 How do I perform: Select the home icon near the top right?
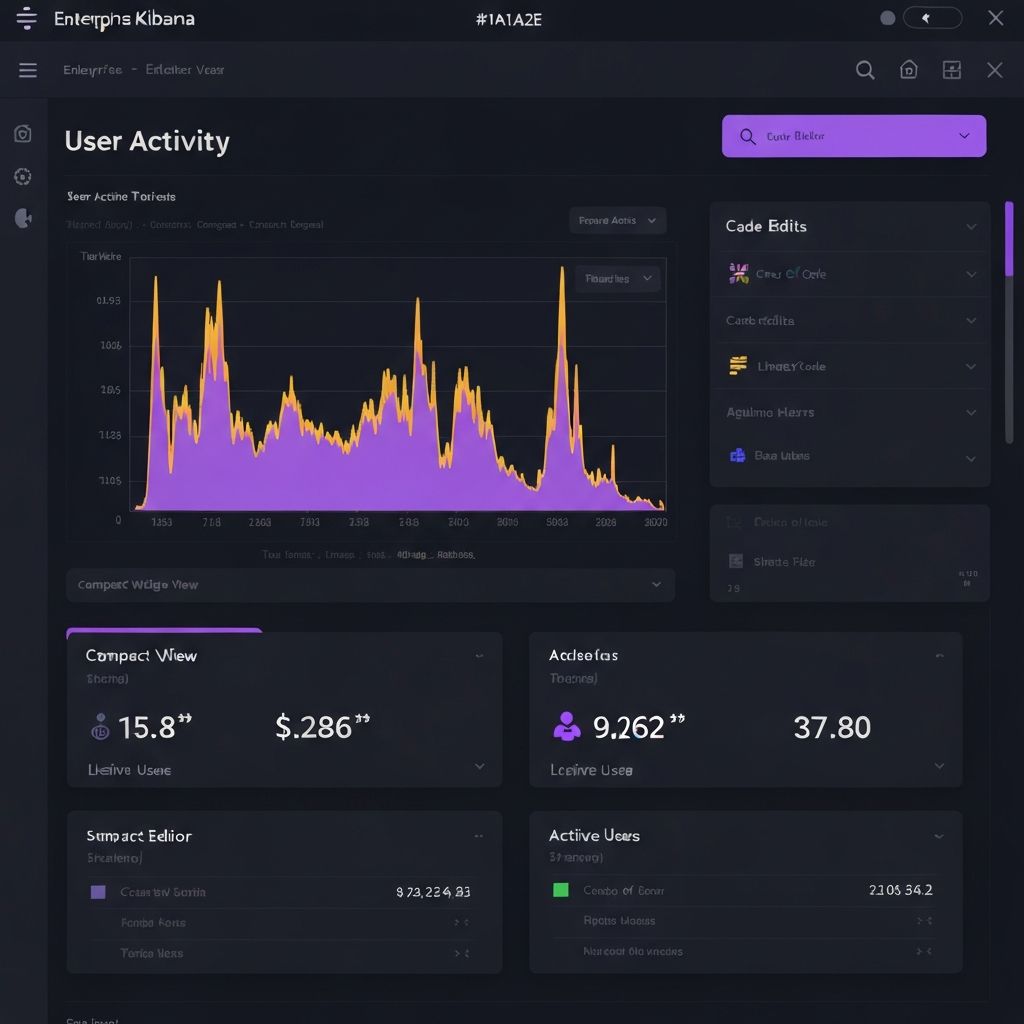coord(908,70)
